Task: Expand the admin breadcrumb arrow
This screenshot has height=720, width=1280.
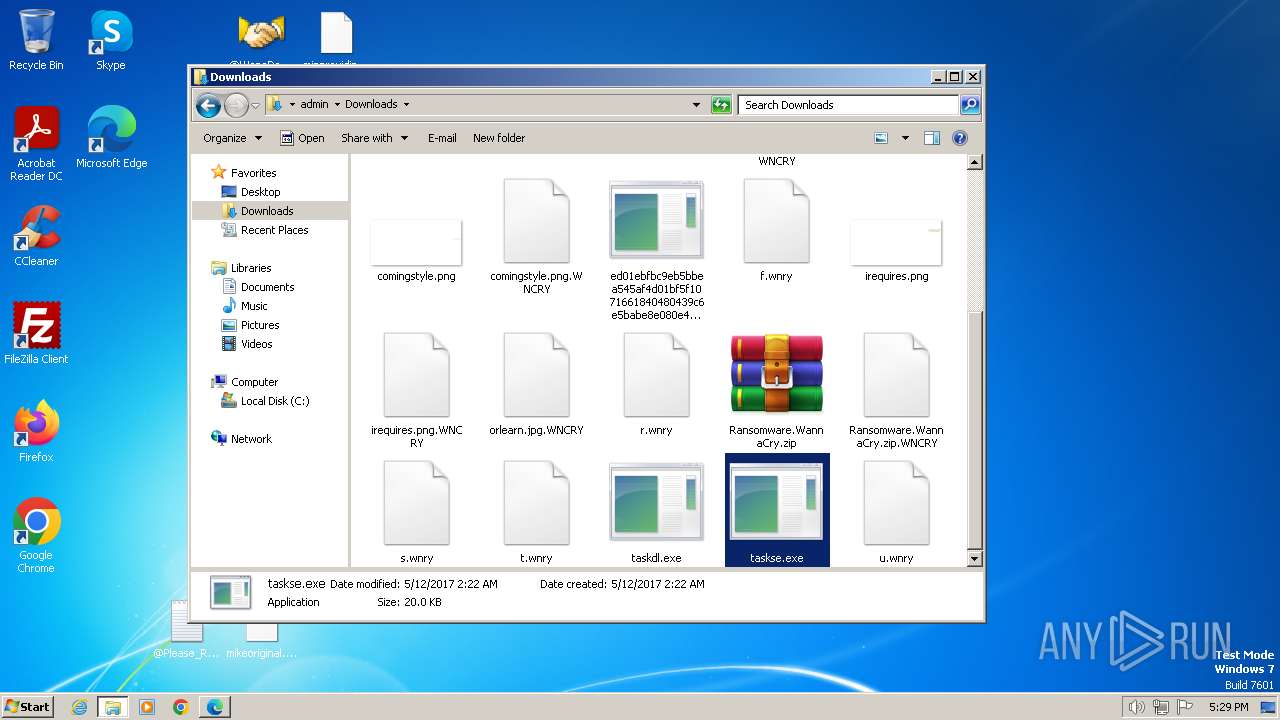Action: [337, 104]
